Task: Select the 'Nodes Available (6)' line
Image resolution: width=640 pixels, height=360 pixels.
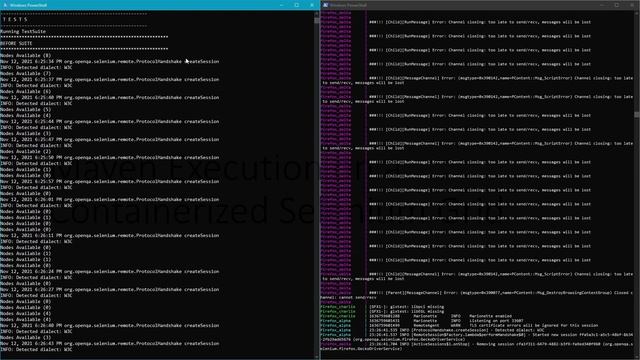Action: (25, 91)
